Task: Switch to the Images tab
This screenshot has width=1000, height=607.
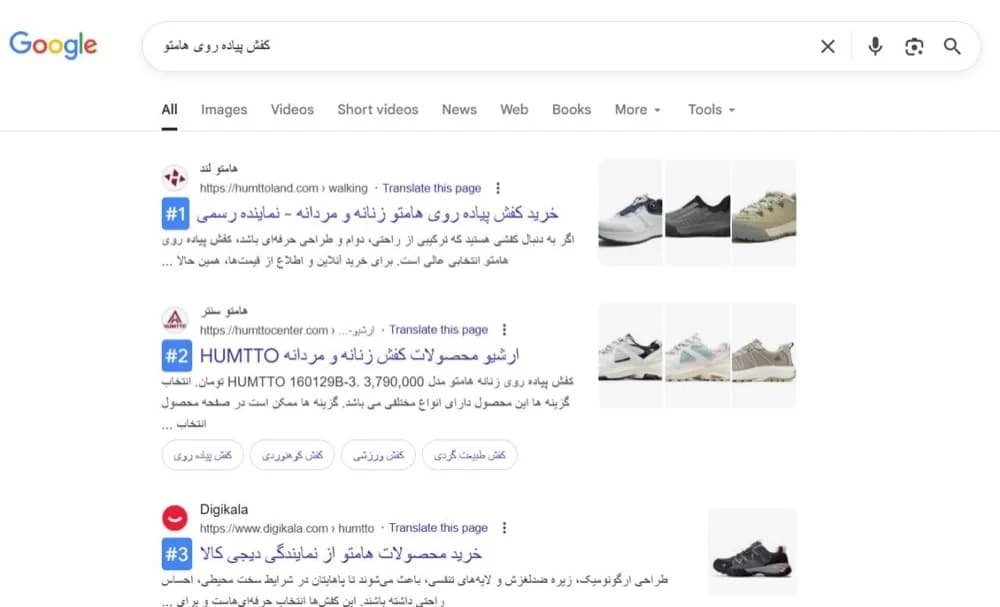Action: [224, 110]
